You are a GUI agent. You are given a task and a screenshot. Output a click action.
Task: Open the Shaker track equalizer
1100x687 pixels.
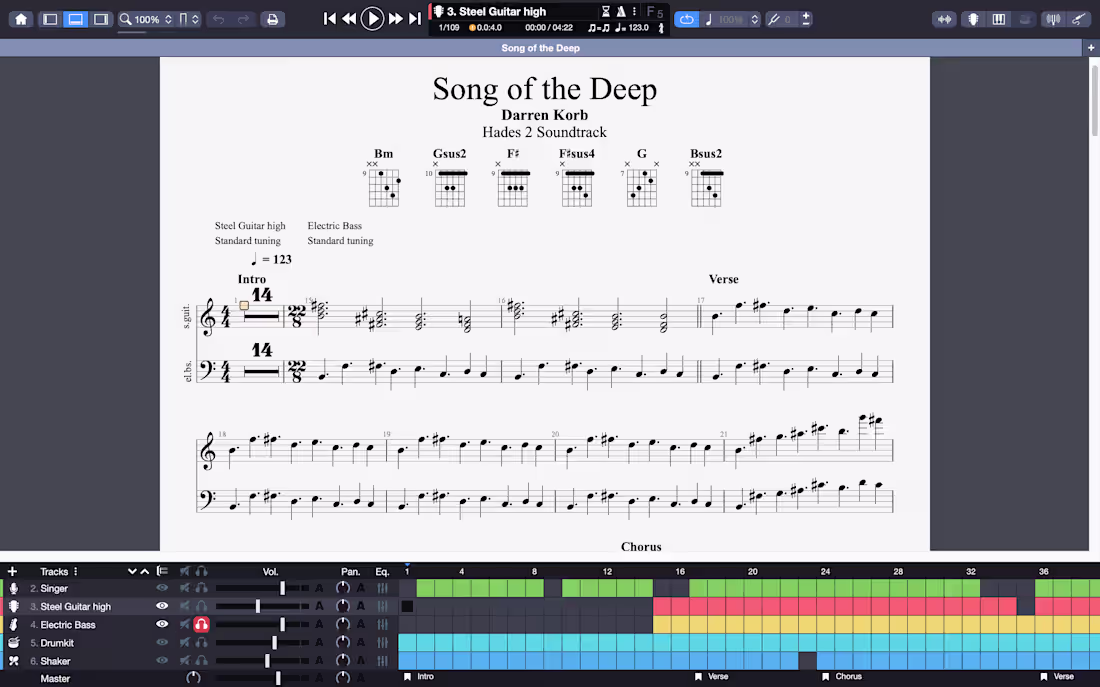click(x=382, y=661)
